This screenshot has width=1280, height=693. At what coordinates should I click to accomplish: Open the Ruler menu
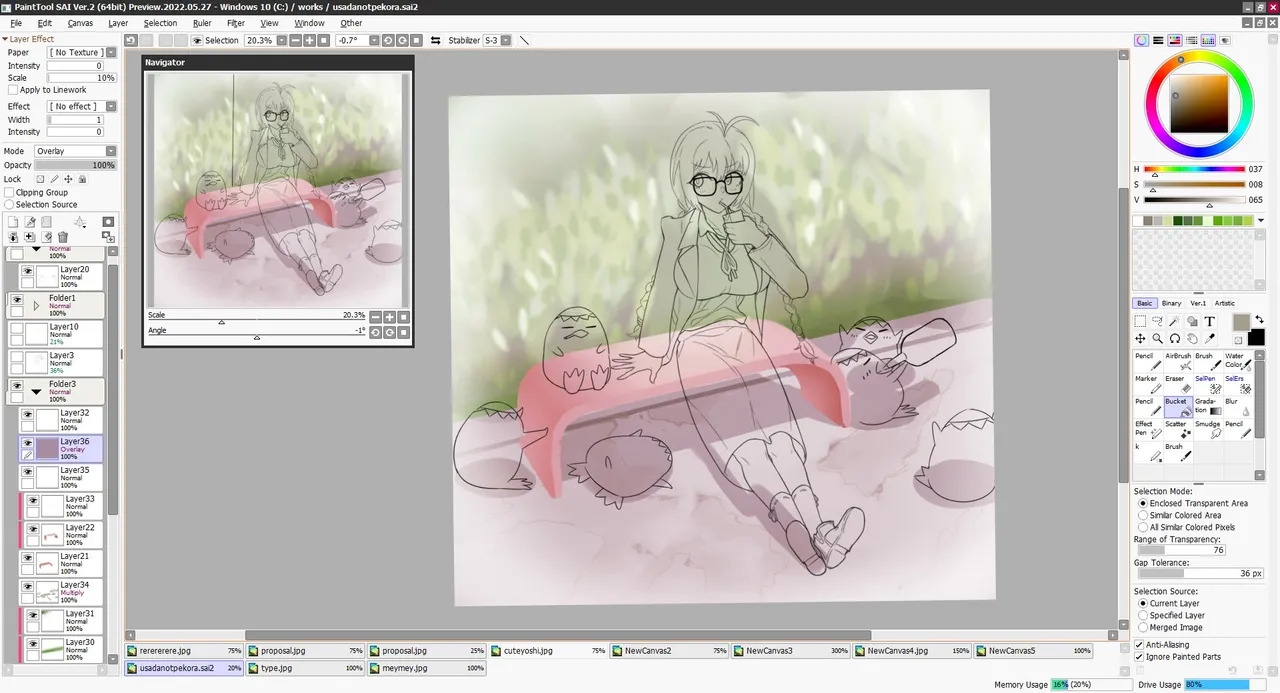tap(202, 23)
